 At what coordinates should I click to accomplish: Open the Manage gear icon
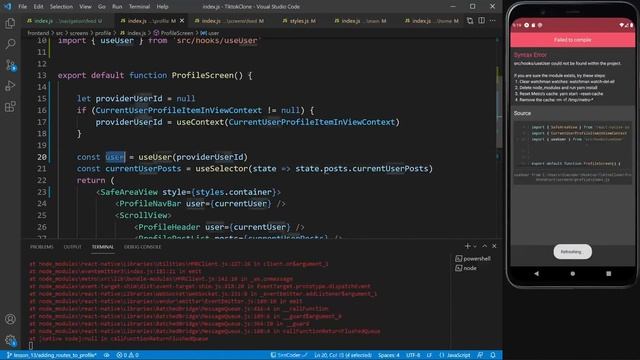[x=10, y=340]
